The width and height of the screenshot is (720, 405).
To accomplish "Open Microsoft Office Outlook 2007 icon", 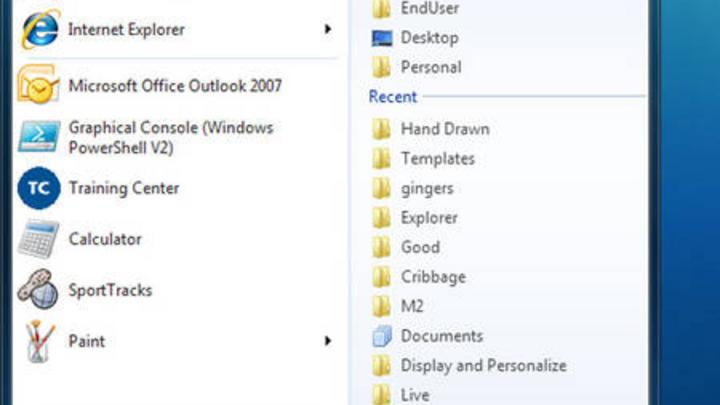I will [x=38, y=86].
